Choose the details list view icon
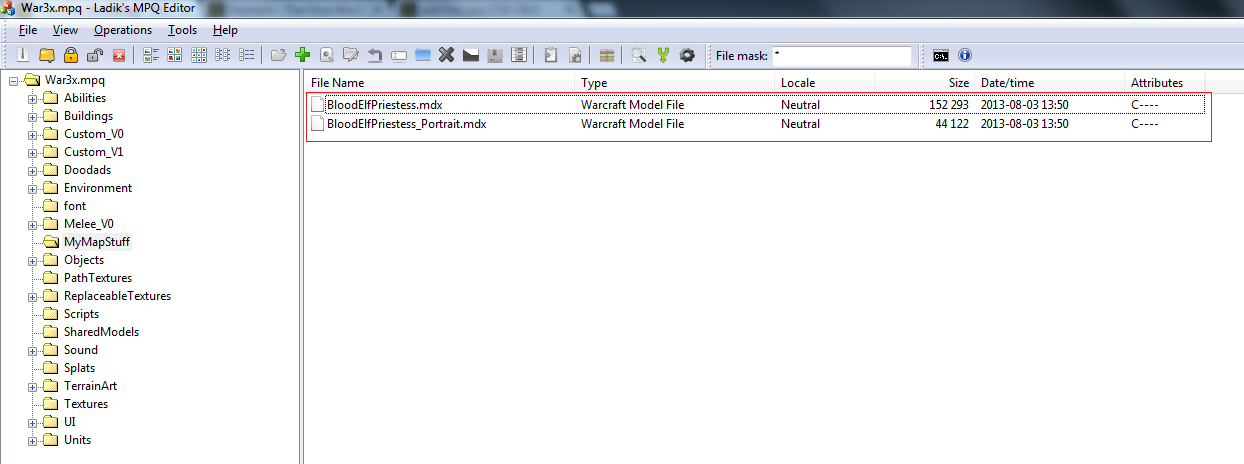Image resolution: width=1244 pixels, height=464 pixels. point(246,55)
